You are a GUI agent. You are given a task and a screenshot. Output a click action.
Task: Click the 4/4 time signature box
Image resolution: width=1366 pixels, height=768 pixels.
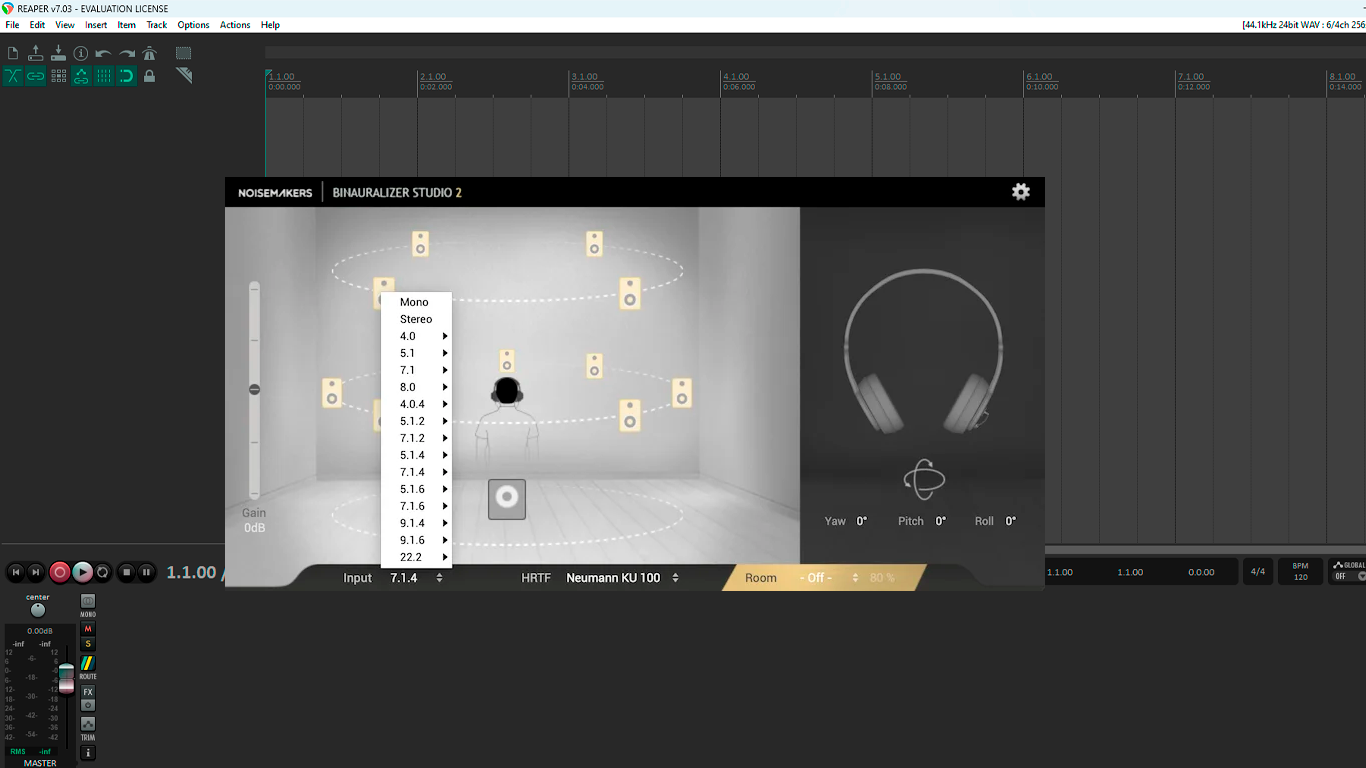[1258, 572]
